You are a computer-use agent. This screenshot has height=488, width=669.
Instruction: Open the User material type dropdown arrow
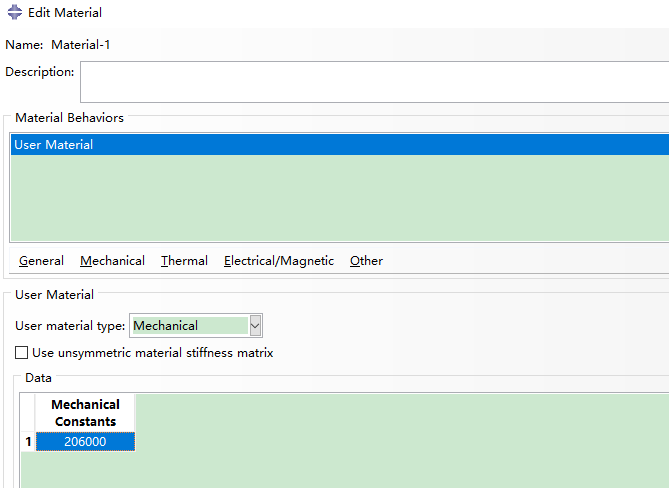tap(255, 326)
